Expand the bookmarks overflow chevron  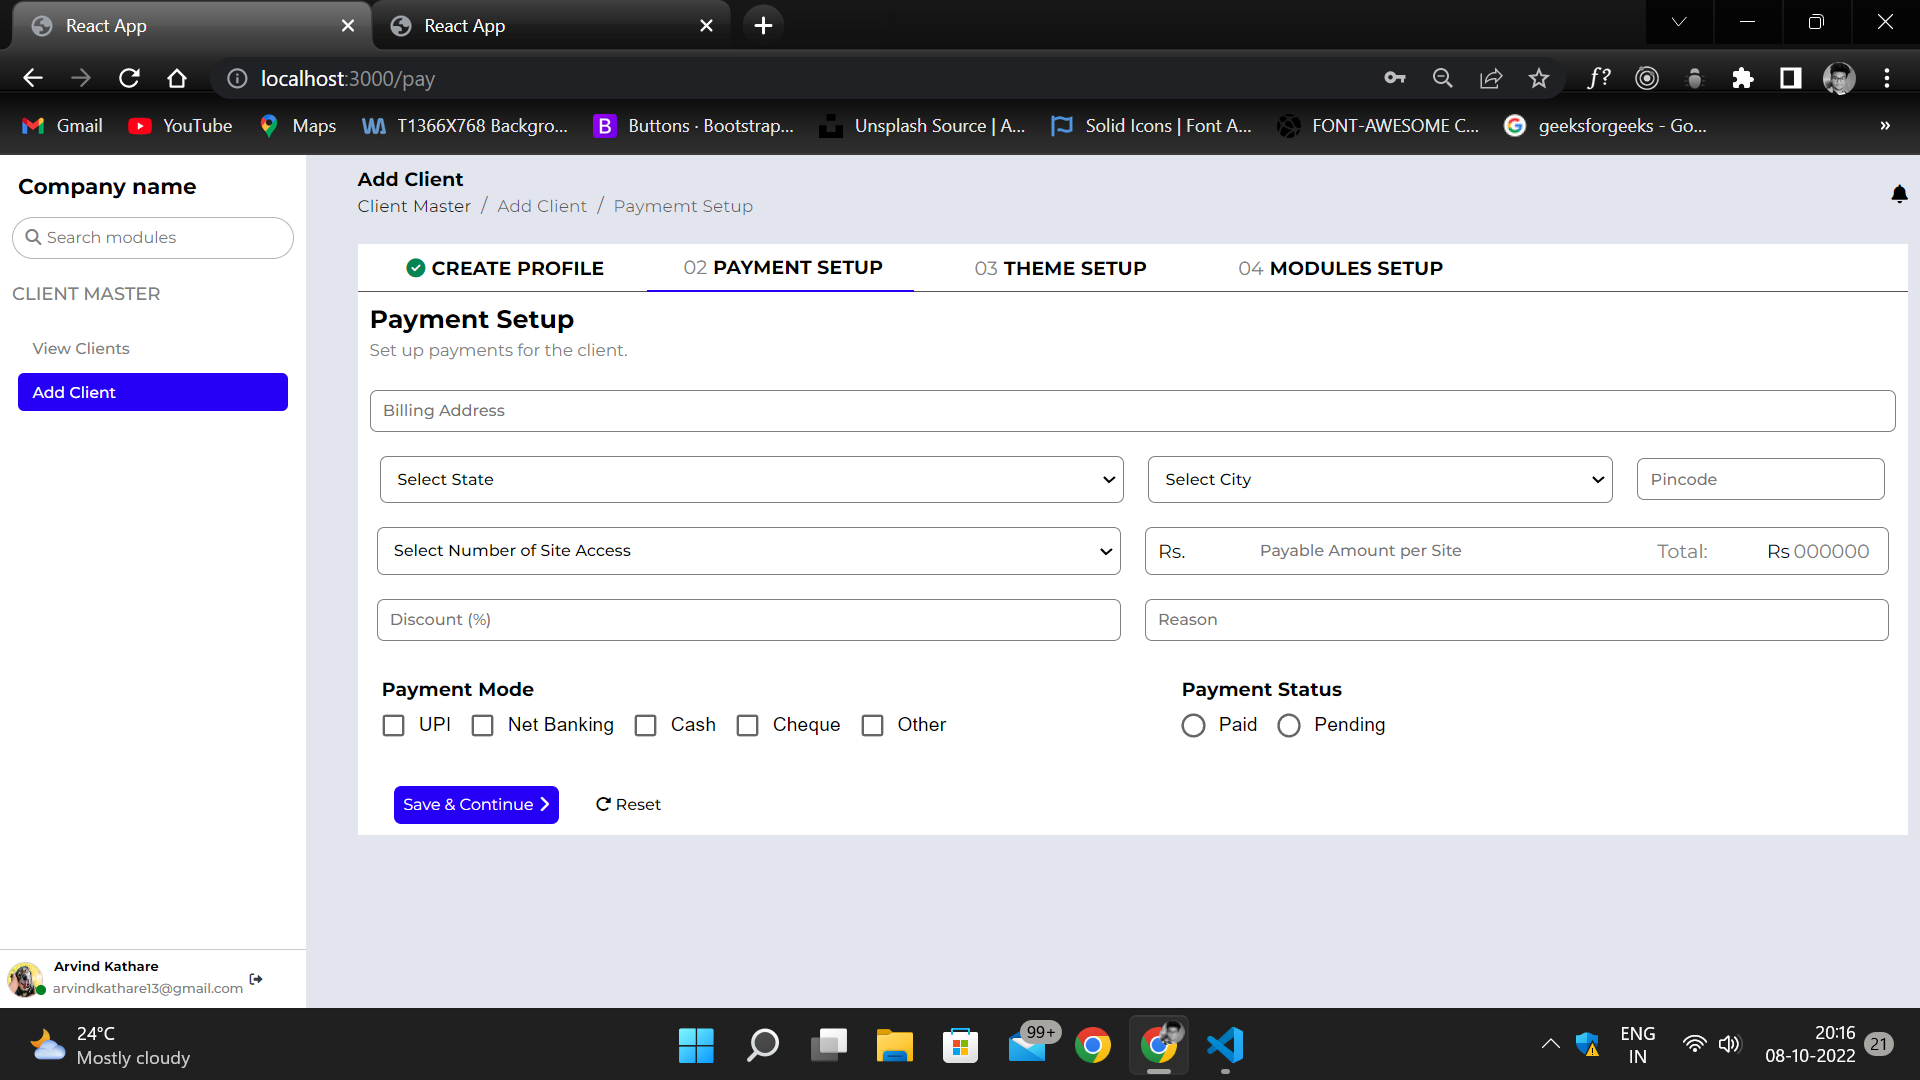click(1885, 126)
